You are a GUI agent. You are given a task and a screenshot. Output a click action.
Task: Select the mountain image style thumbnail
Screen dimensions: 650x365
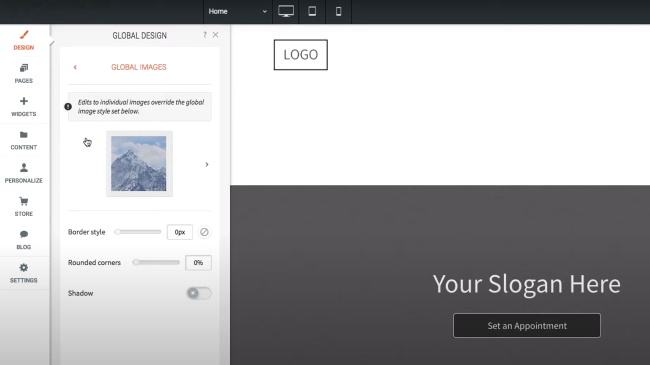coord(139,164)
